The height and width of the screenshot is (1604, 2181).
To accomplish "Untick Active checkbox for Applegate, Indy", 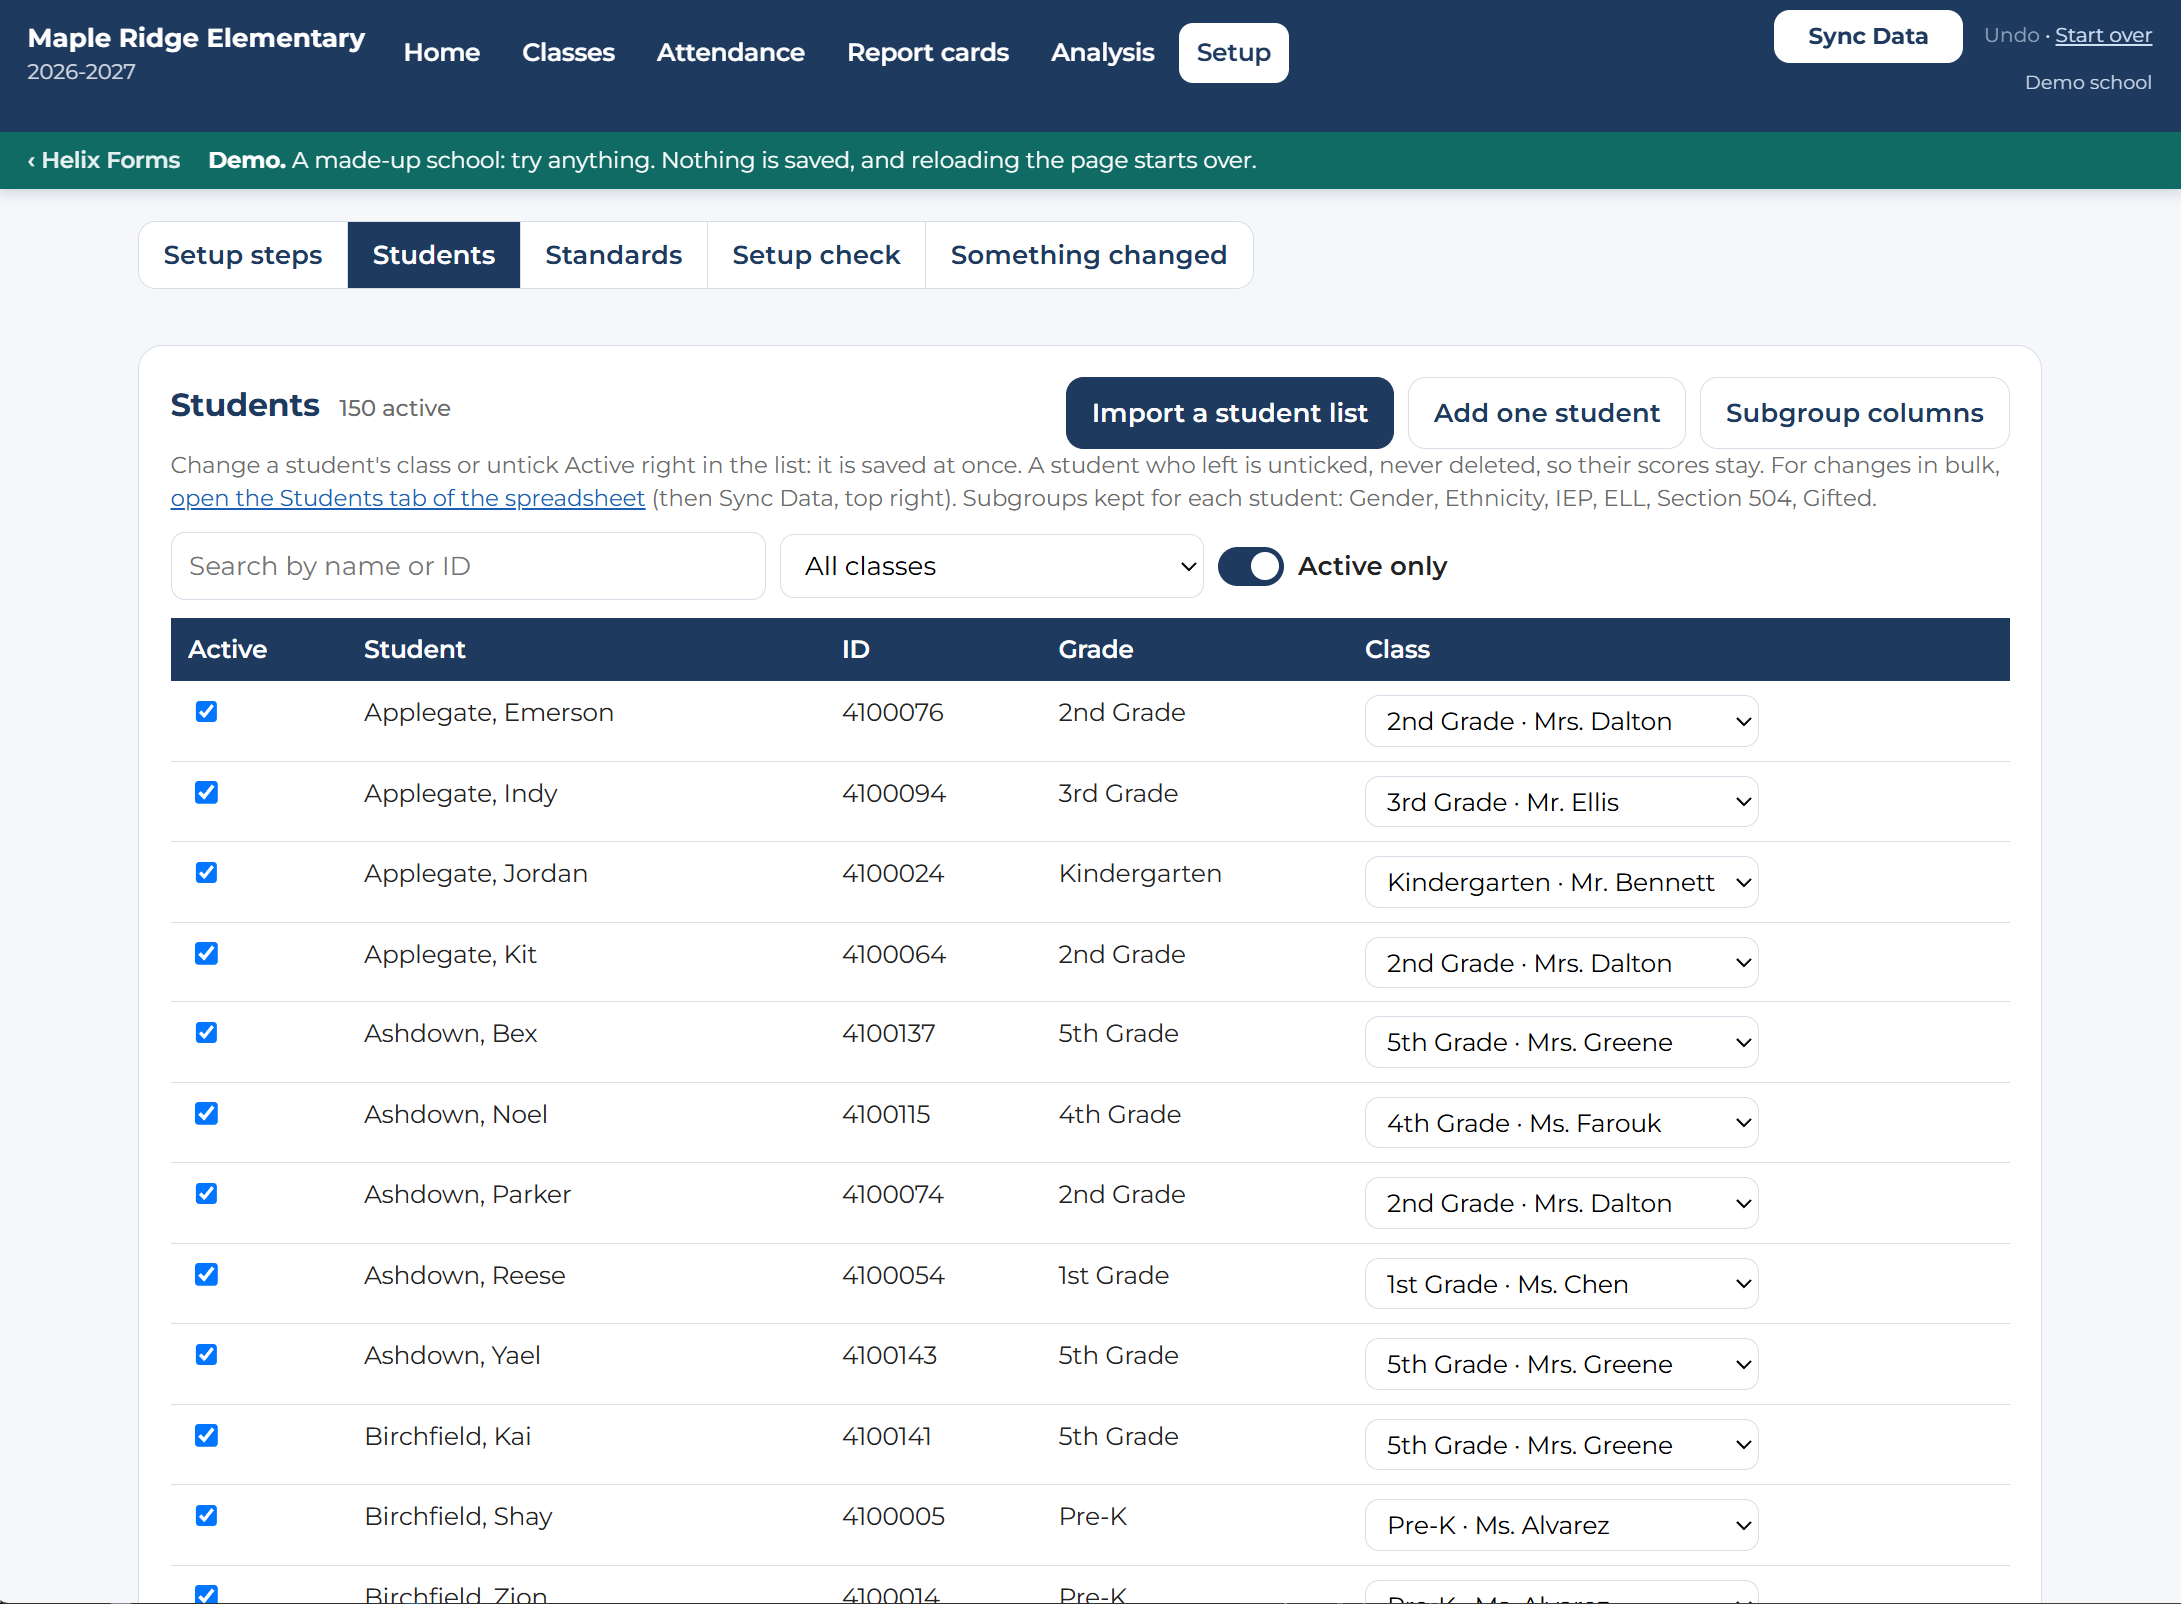I will point(206,793).
